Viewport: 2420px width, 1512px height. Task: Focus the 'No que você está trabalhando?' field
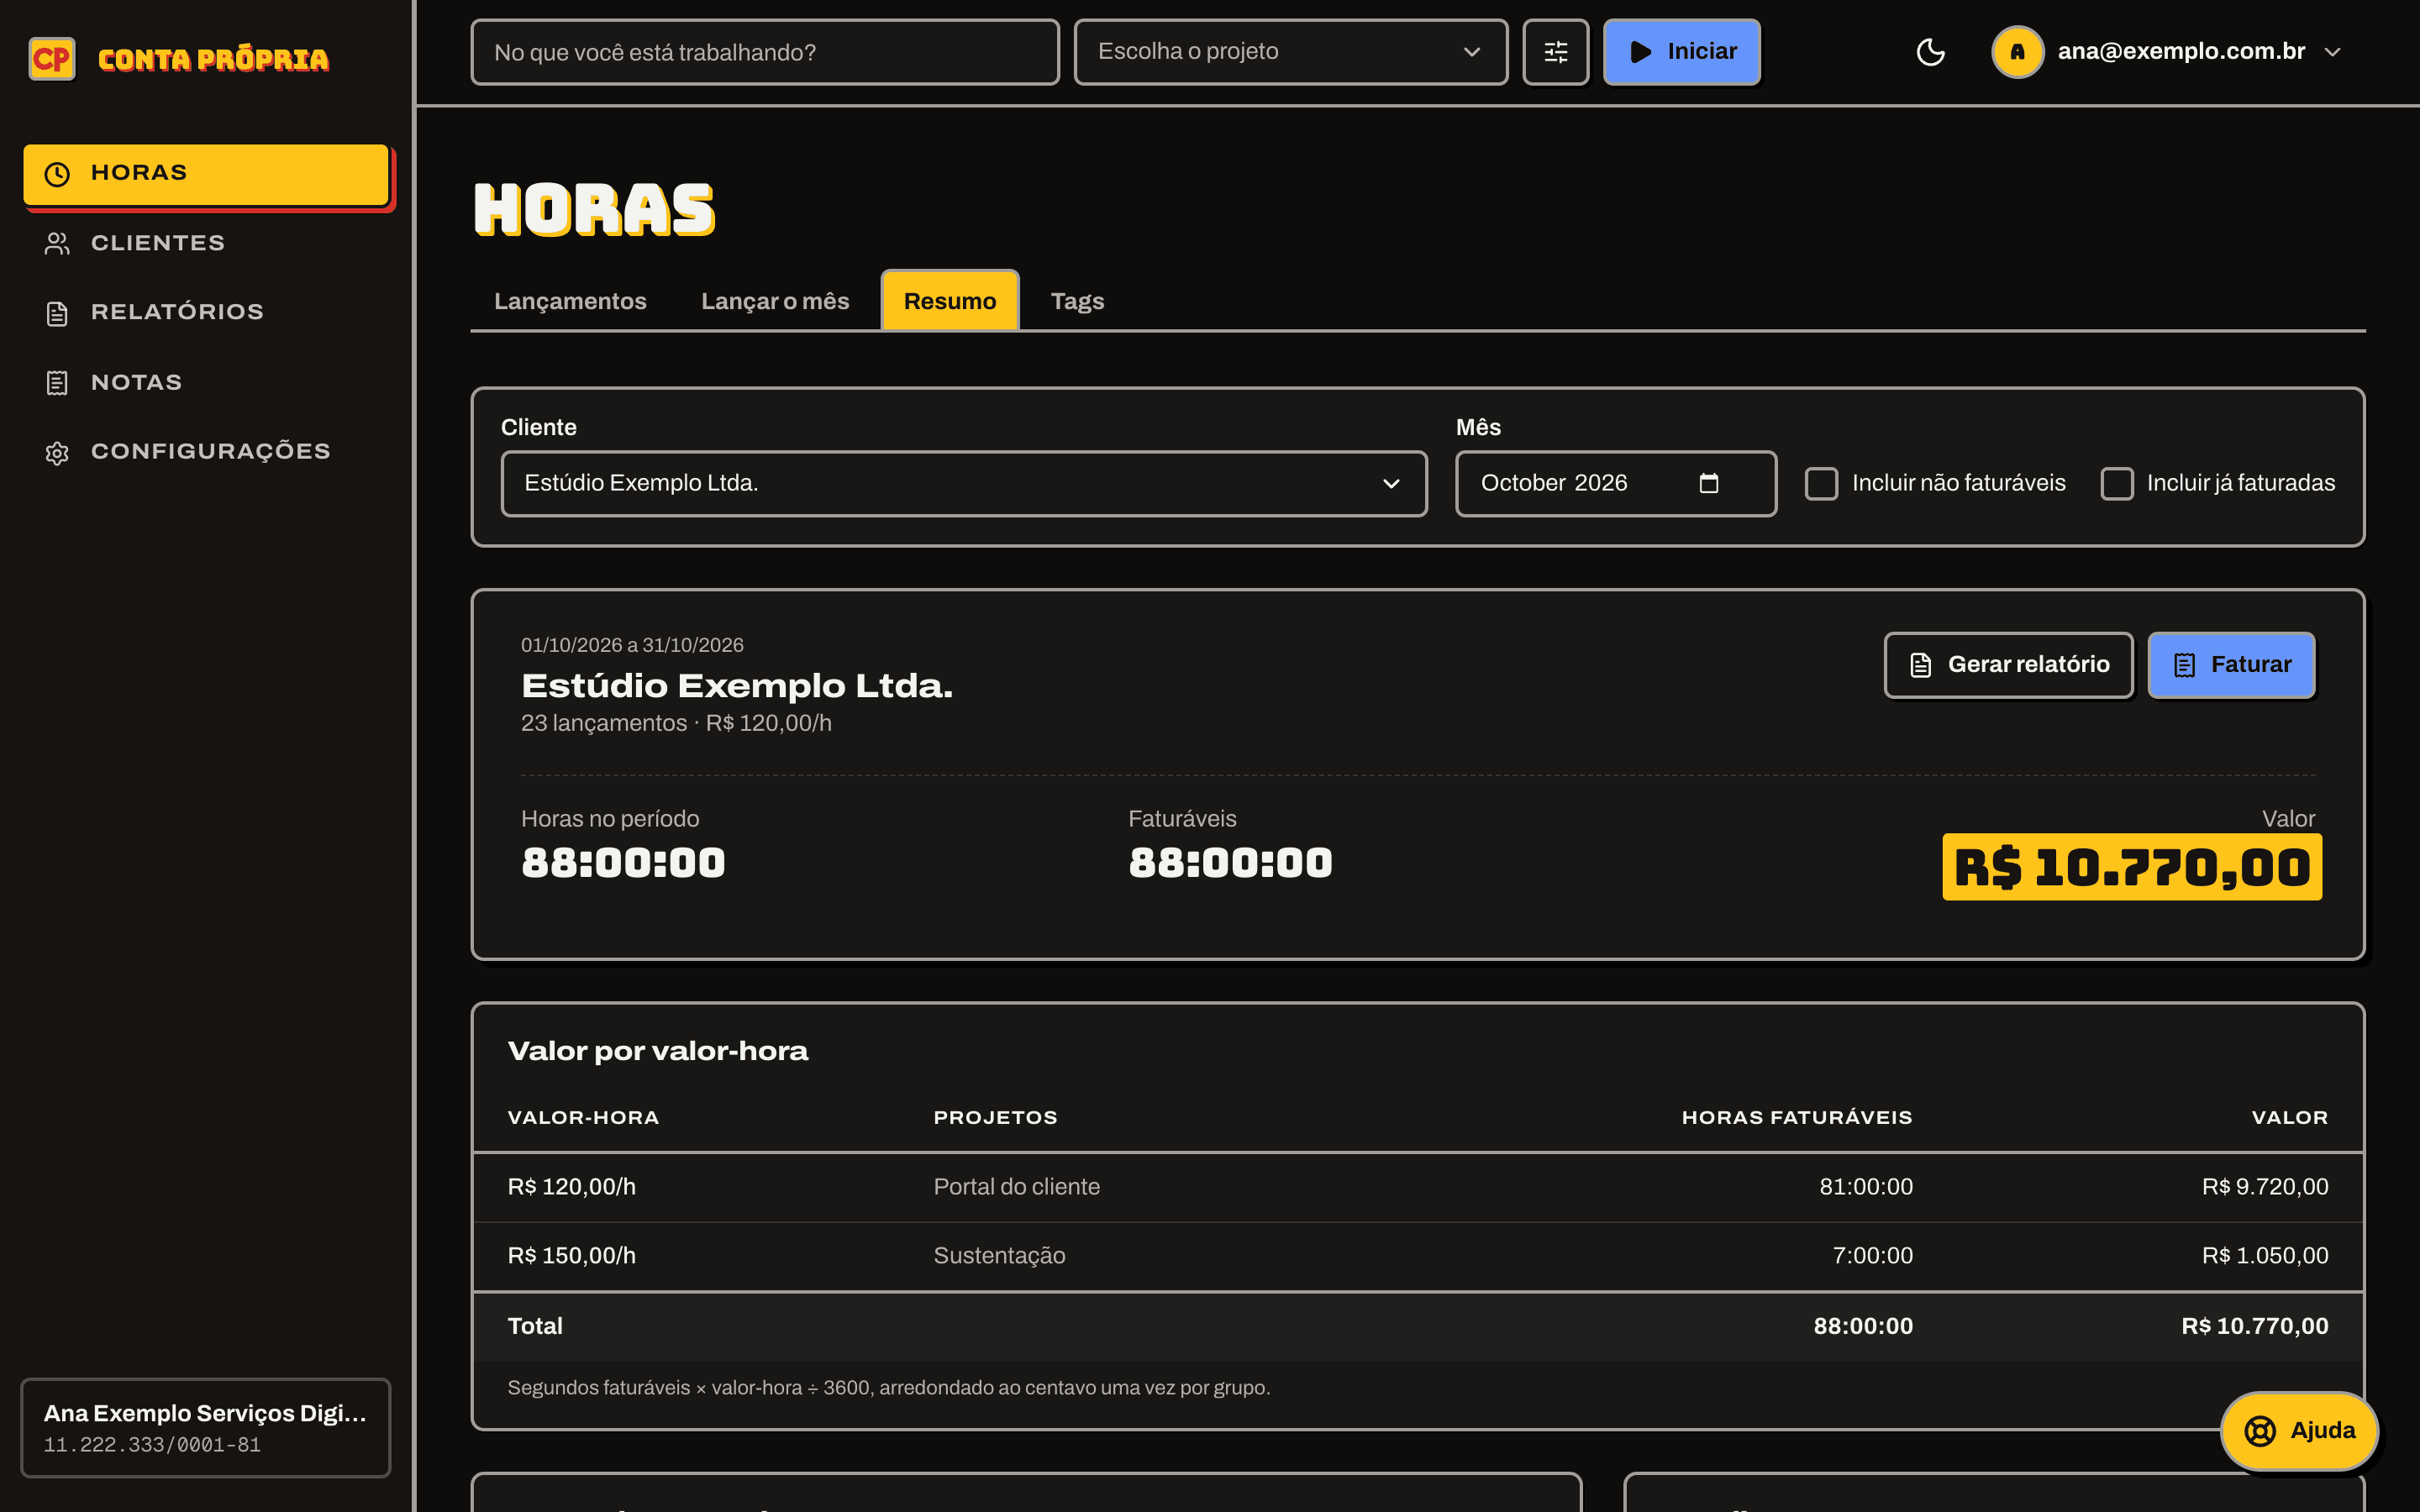(x=765, y=52)
